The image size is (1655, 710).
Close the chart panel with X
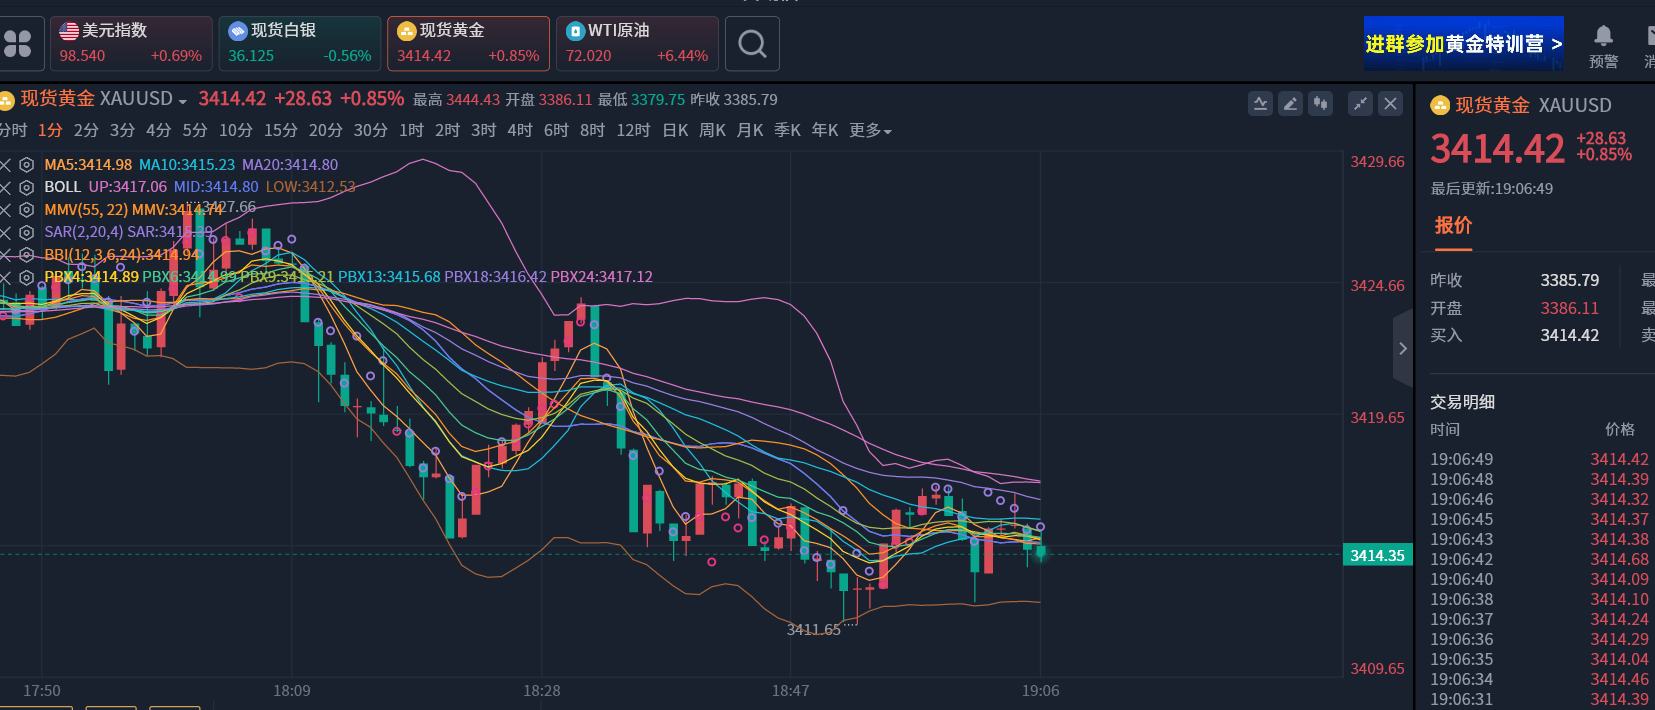click(x=1390, y=103)
